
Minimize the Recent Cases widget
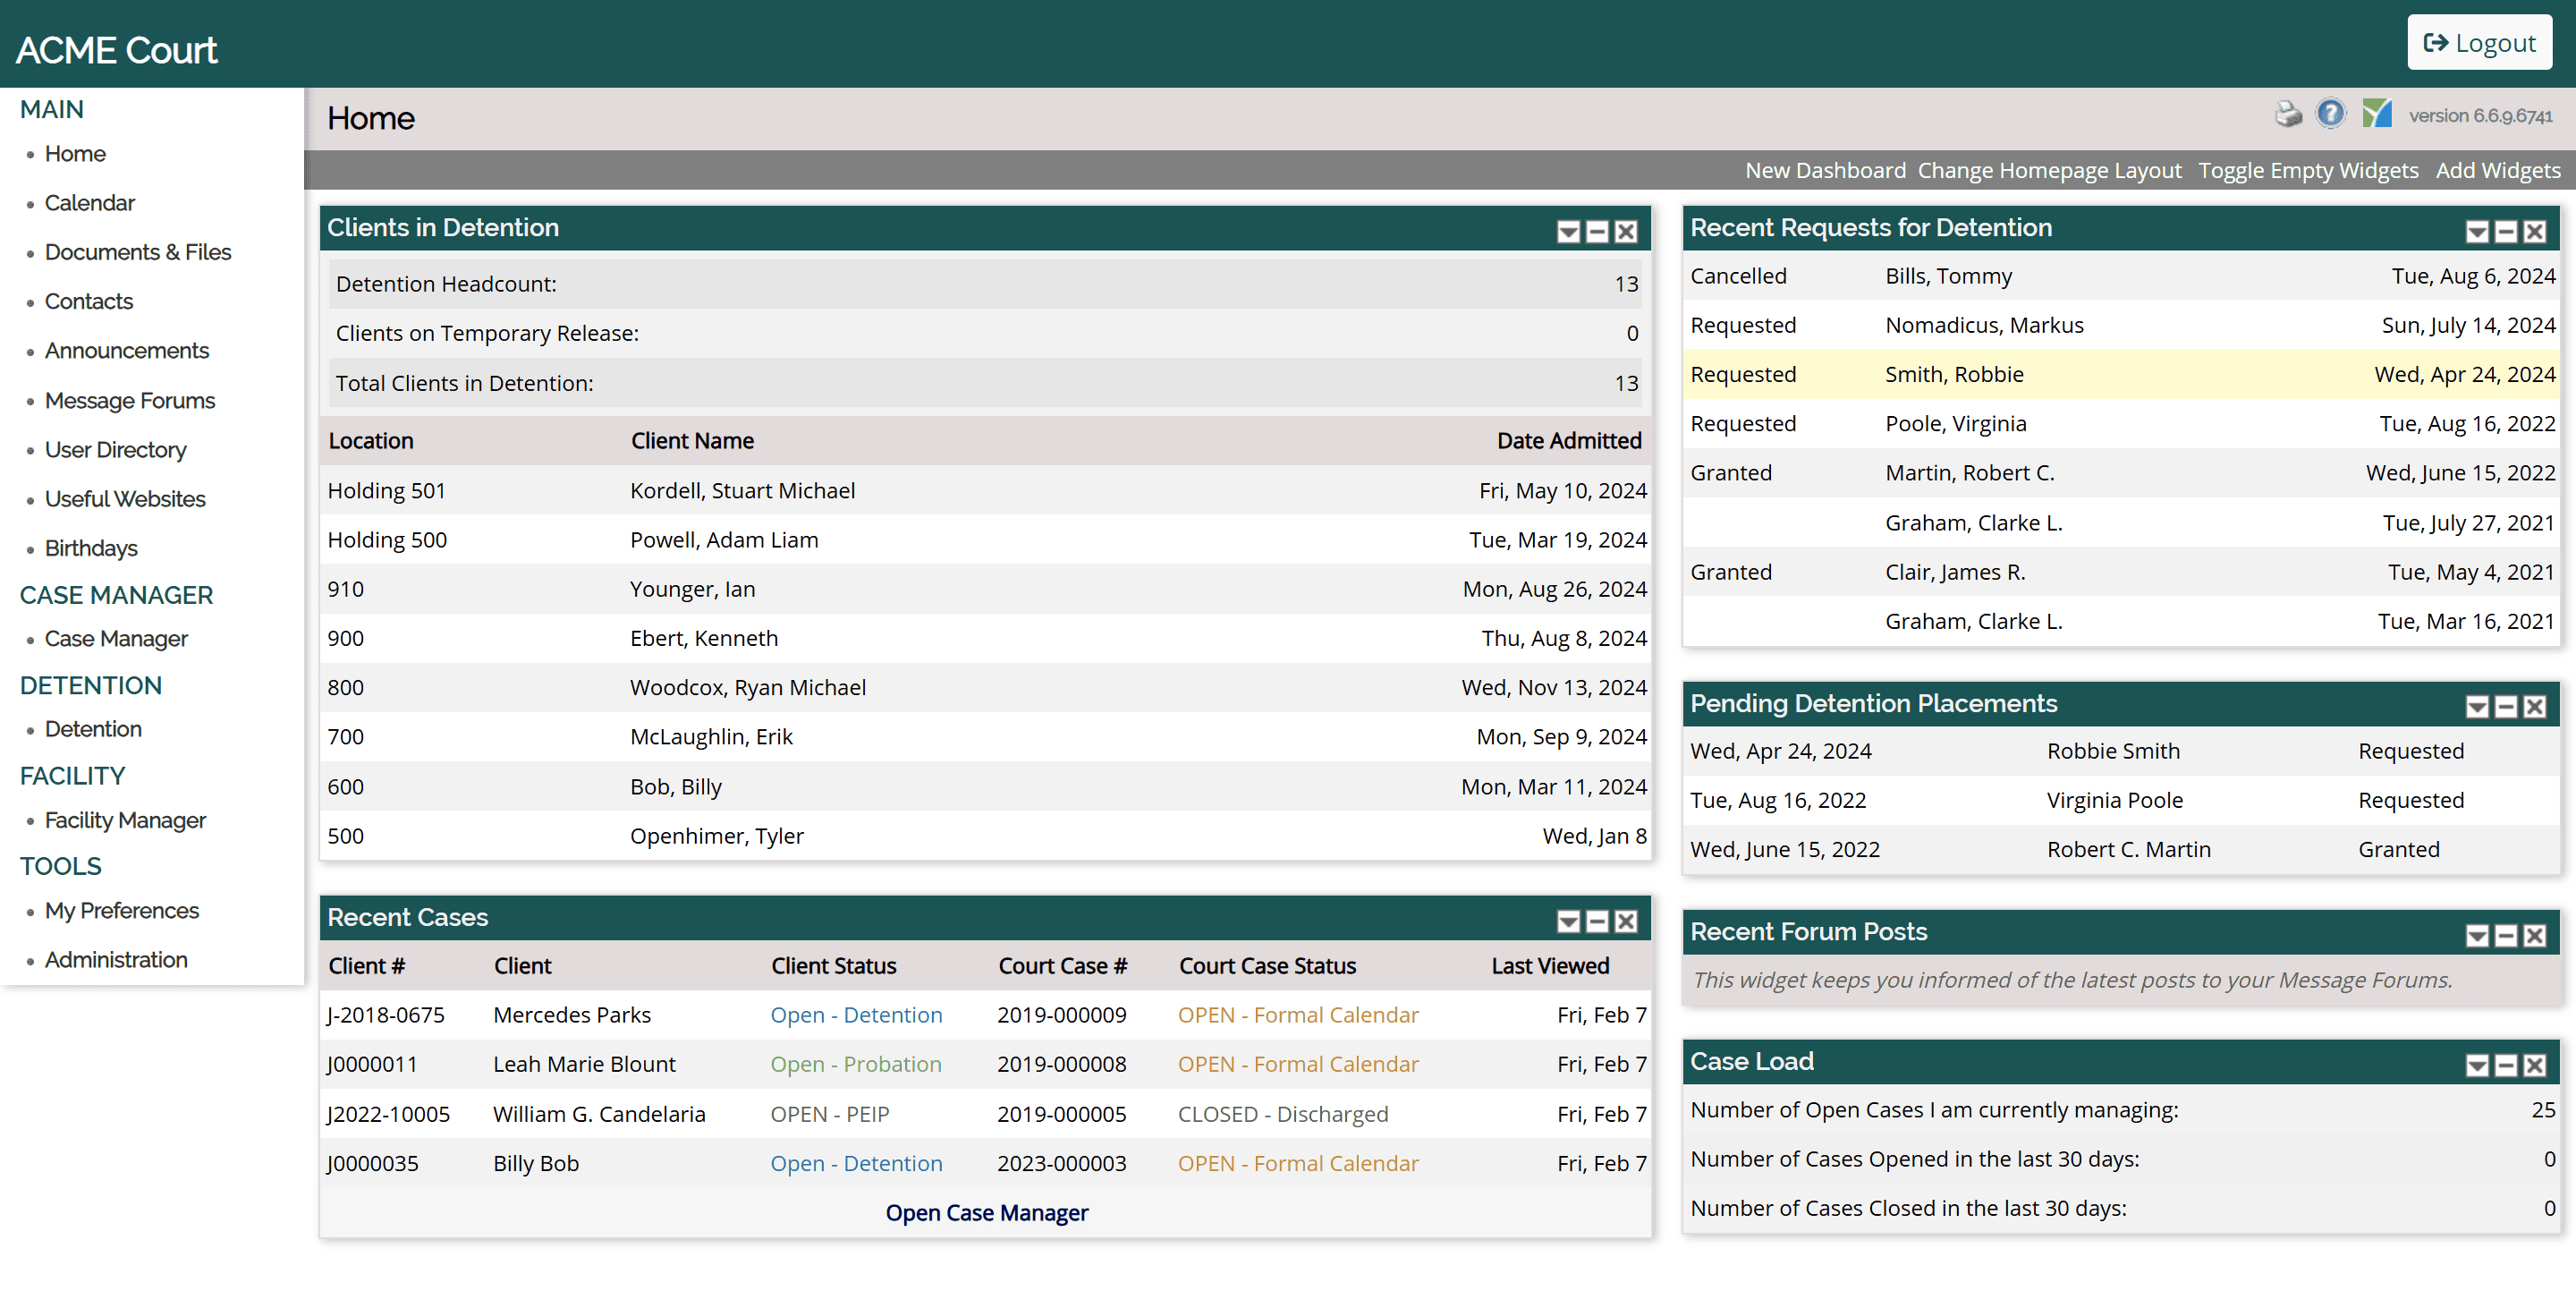pos(1597,922)
